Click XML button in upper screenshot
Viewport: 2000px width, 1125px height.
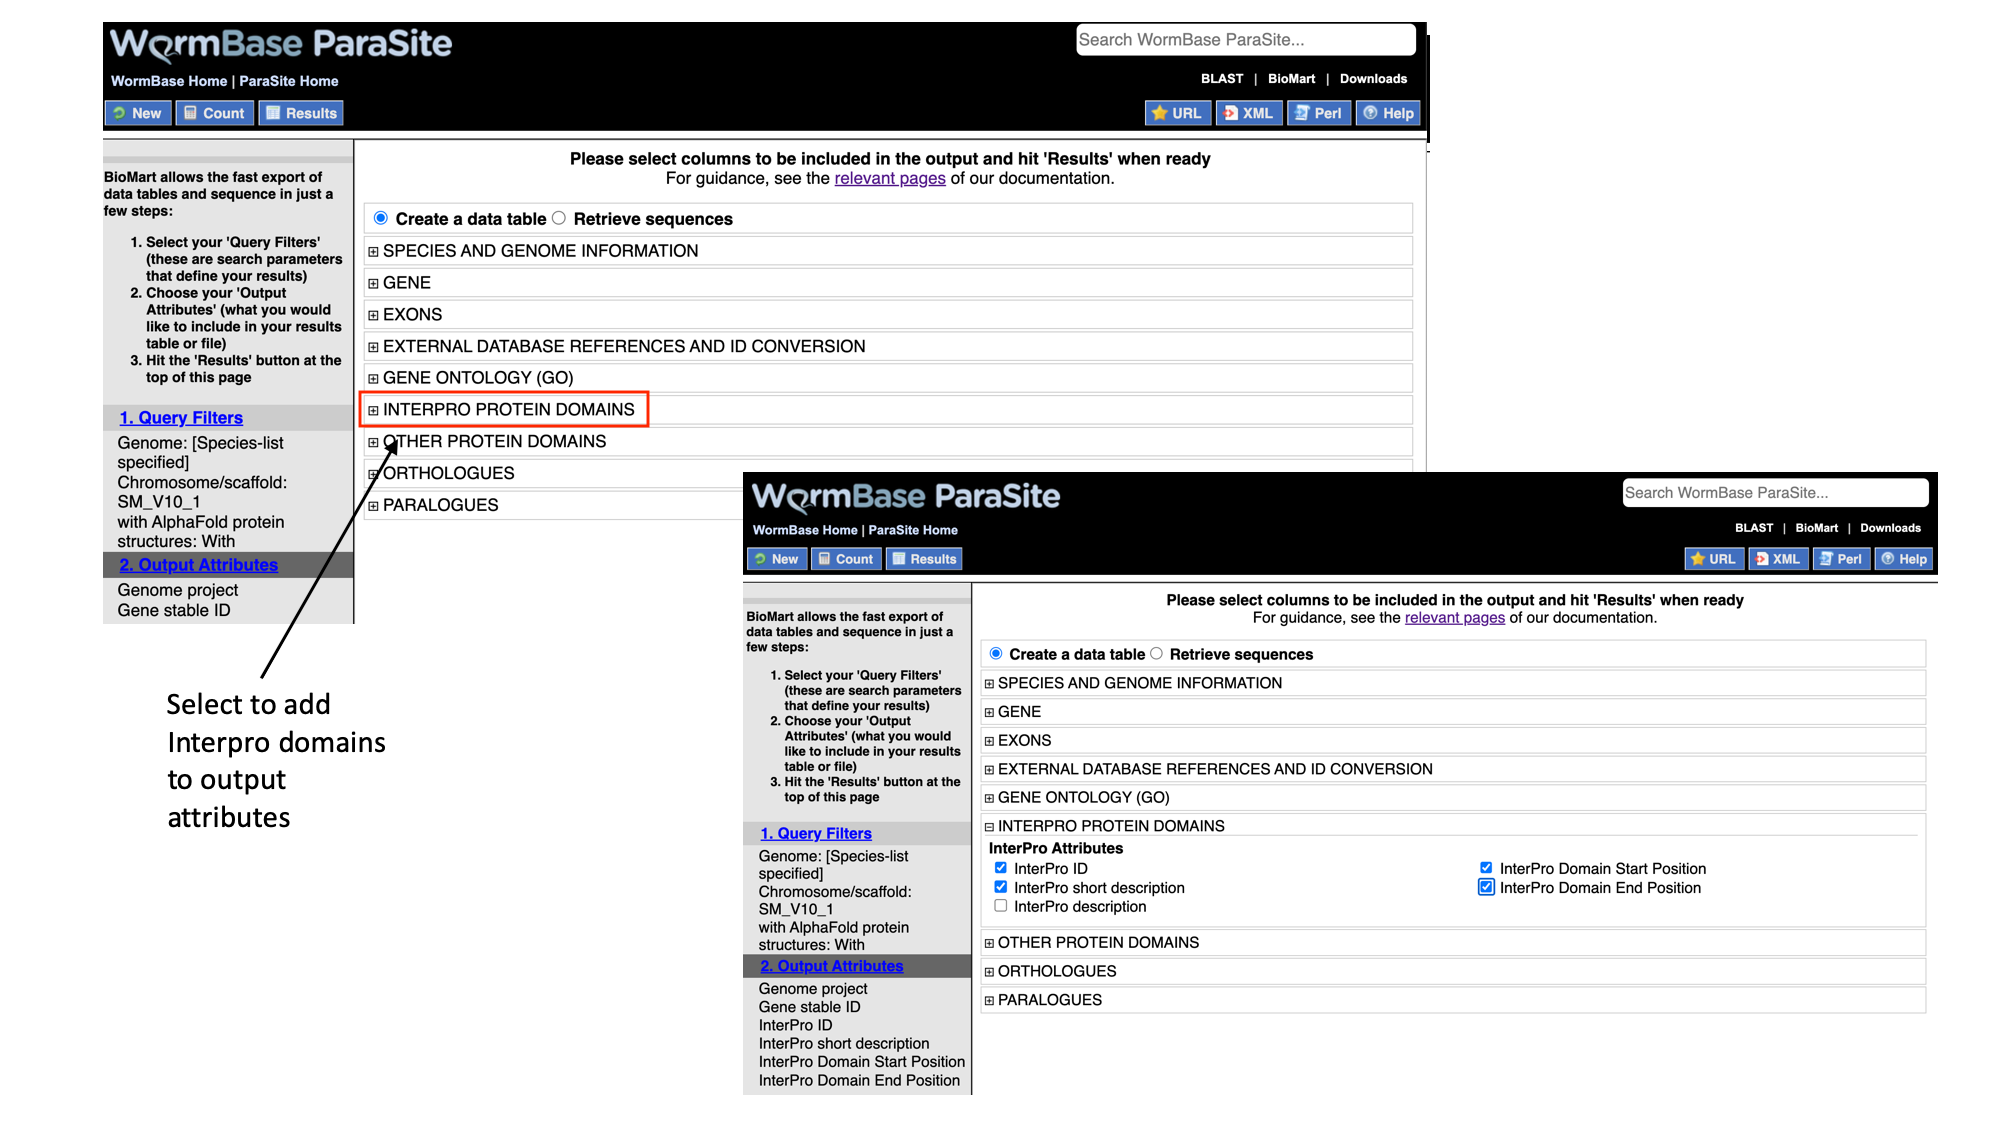click(1249, 113)
